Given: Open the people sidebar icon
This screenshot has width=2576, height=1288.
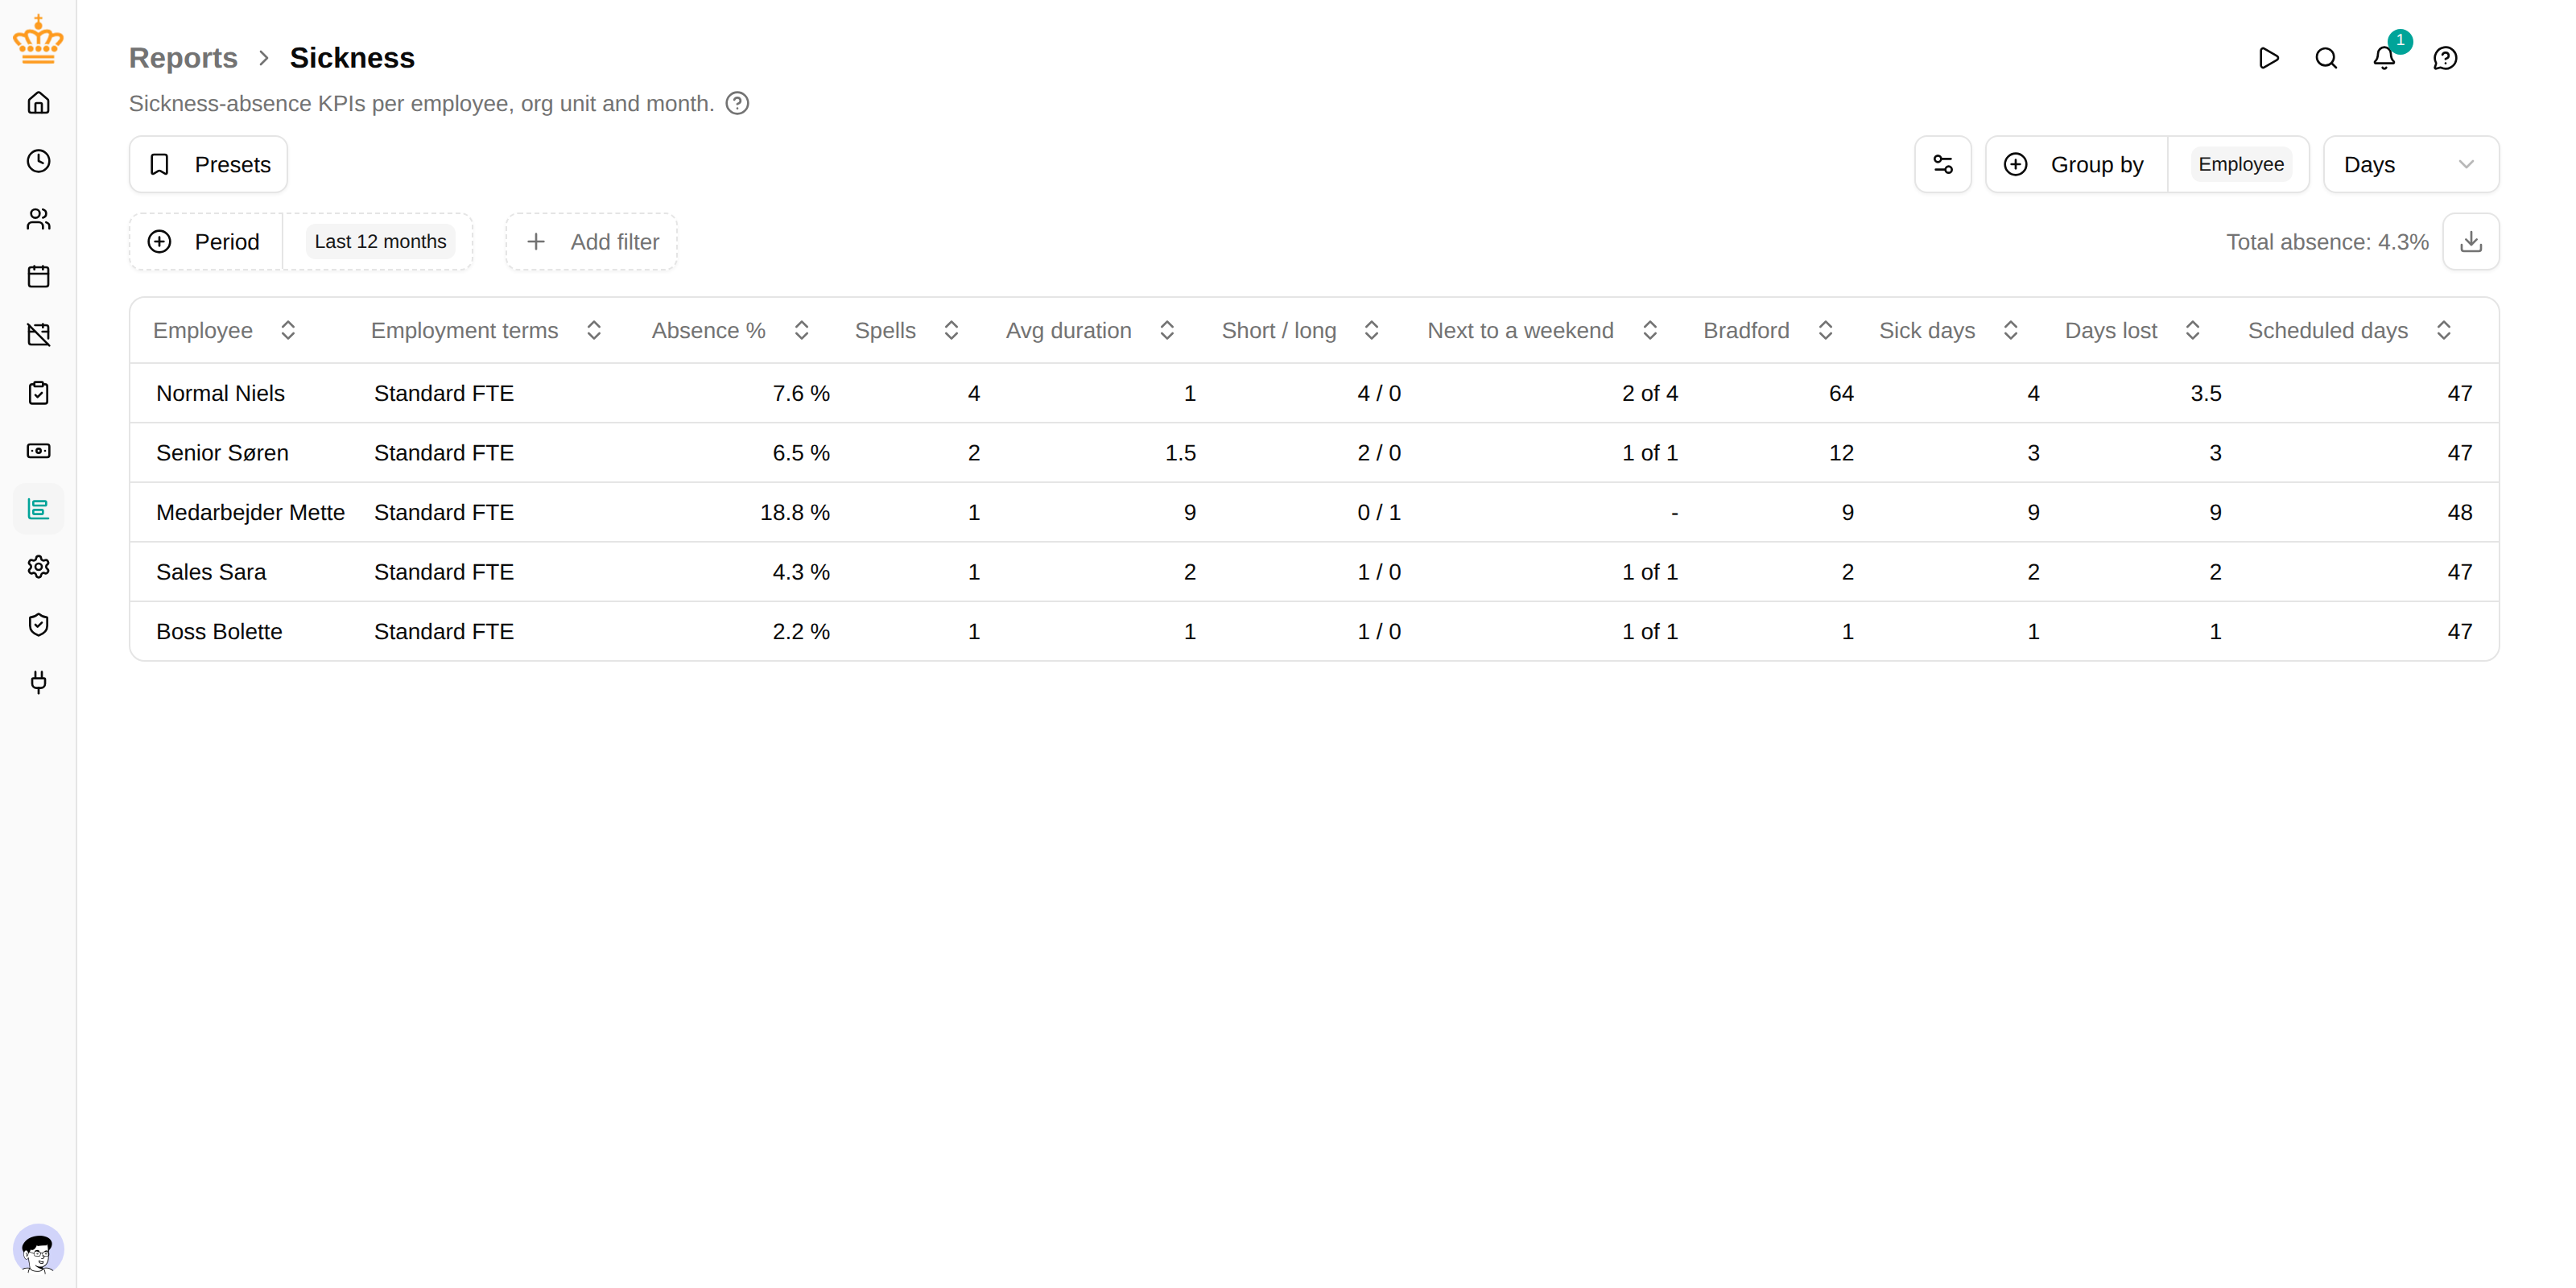Looking at the screenshot, I should coord(38,219).
